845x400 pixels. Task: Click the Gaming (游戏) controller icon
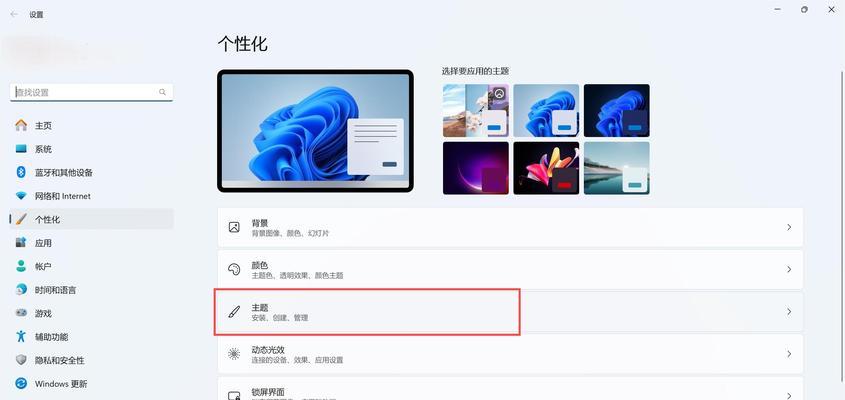click(21, 313)
